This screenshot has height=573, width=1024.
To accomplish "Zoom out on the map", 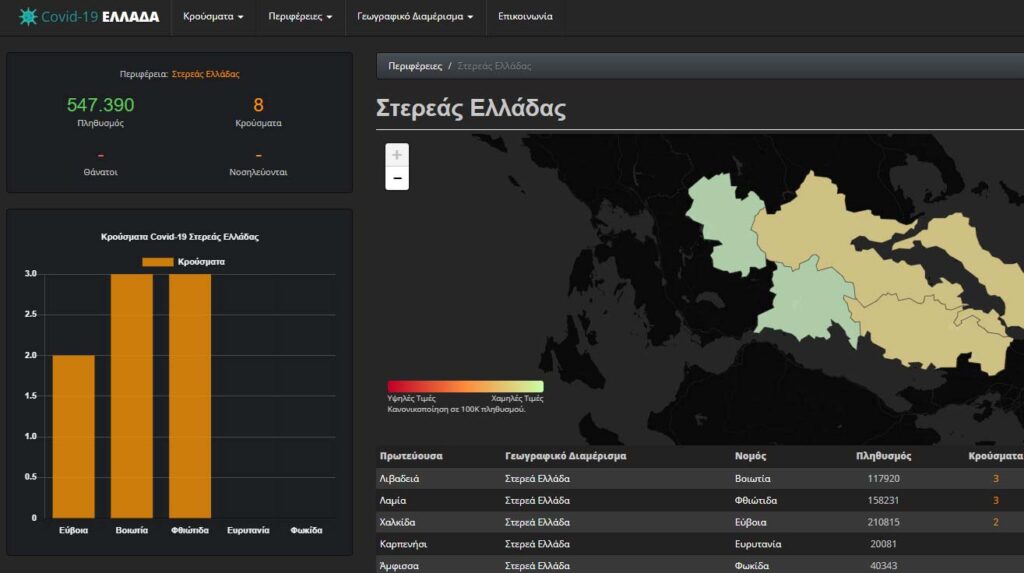I will pos(397,179).
